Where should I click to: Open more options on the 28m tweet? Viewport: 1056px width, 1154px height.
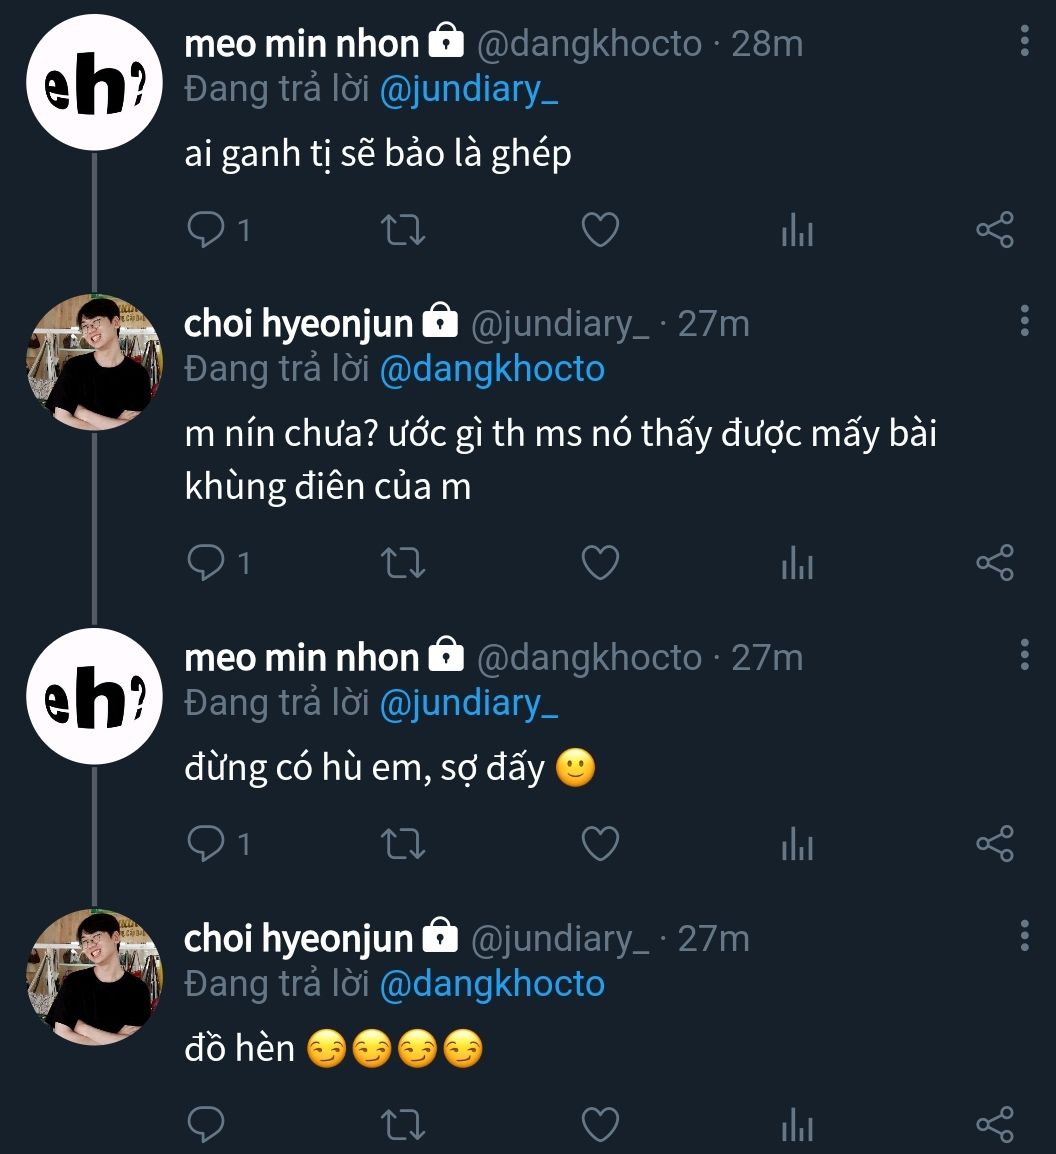1024,41
